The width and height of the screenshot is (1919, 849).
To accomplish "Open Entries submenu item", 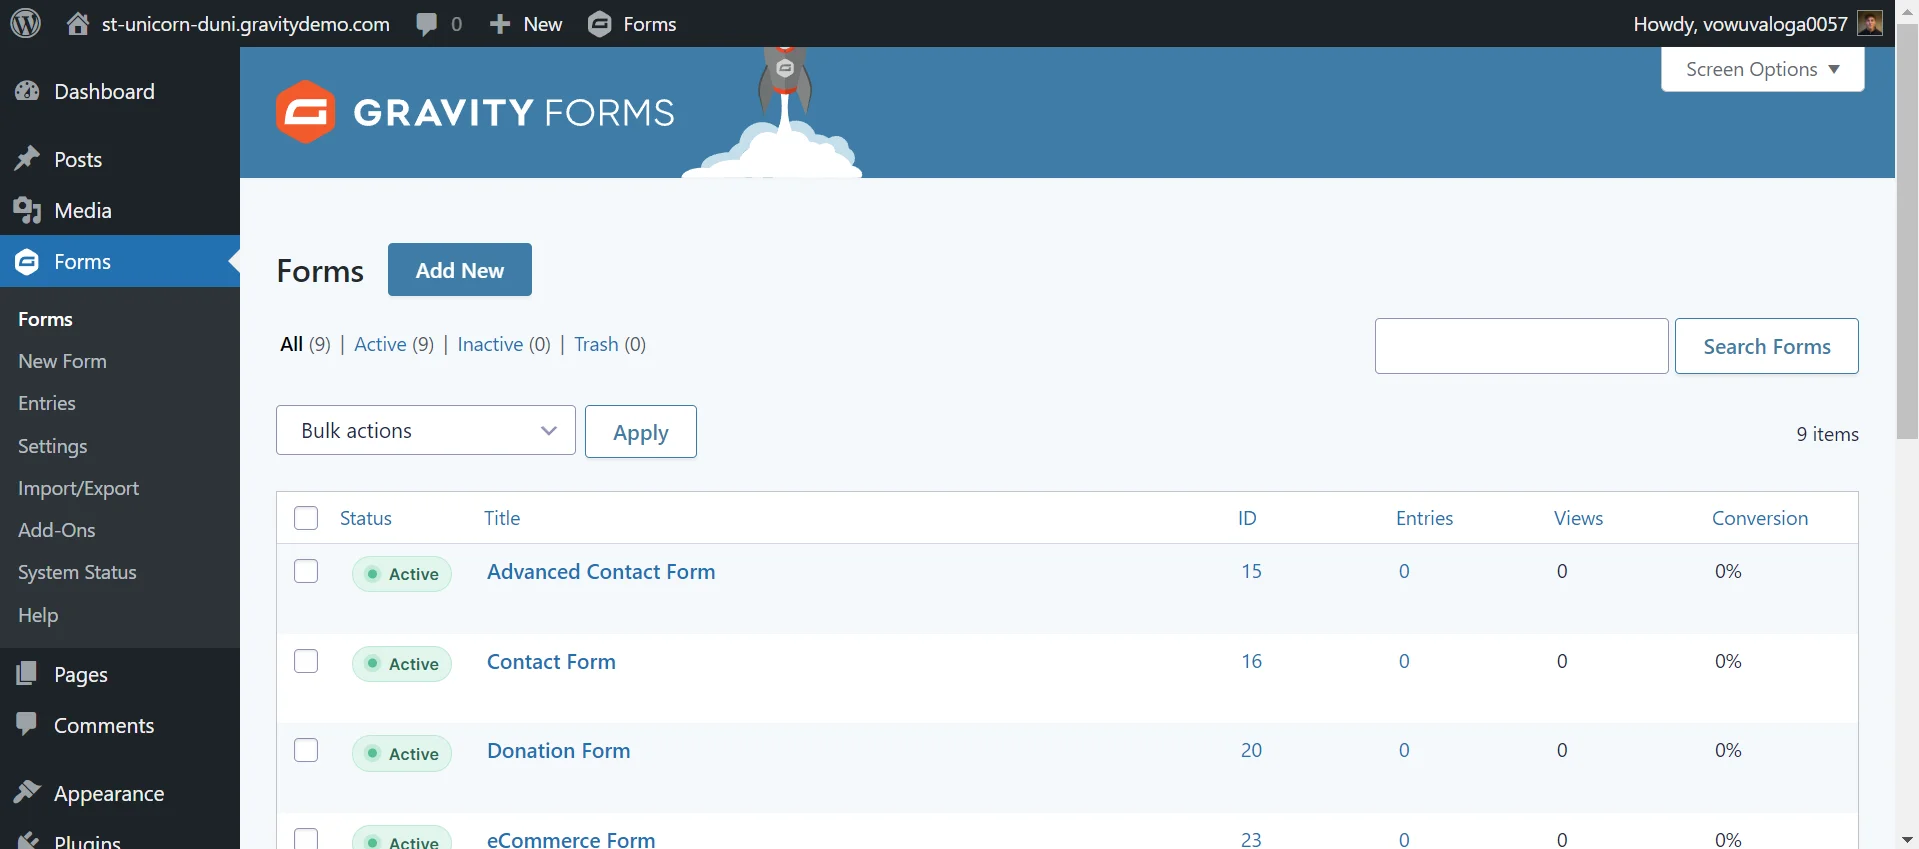I will pos(47,403).
